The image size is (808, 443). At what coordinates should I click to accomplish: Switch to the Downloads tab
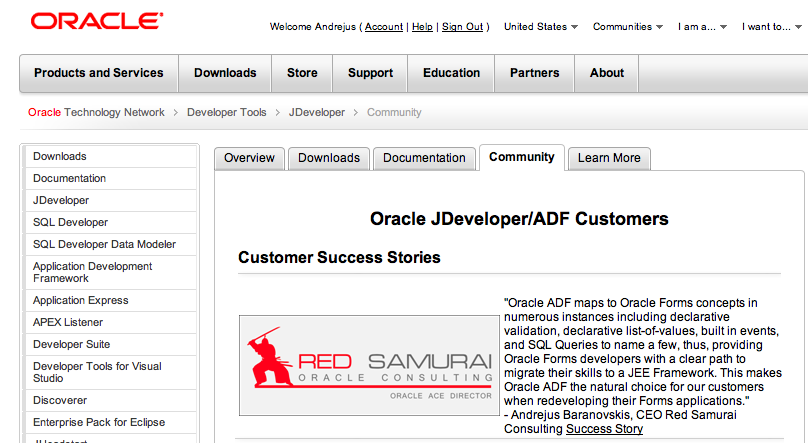329,158
